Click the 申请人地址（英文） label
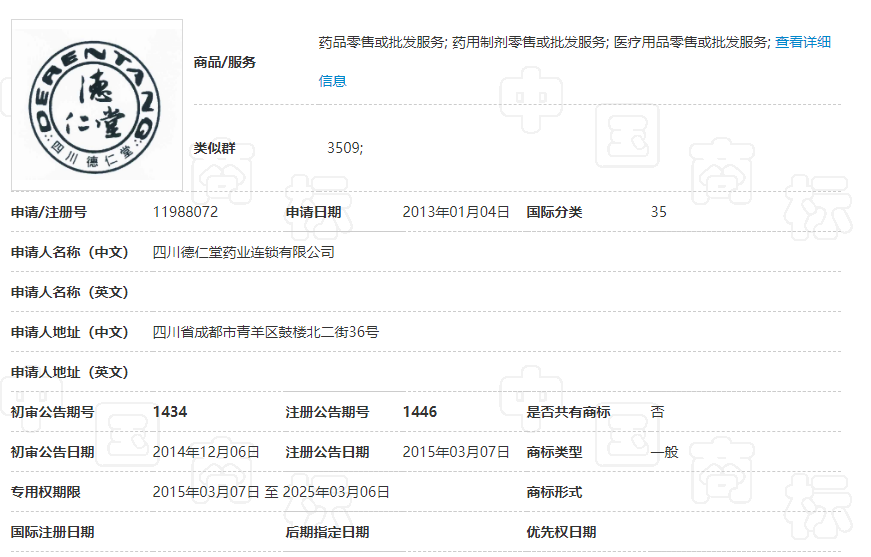Viewport: 871px width, 557px height. point(70,372)
